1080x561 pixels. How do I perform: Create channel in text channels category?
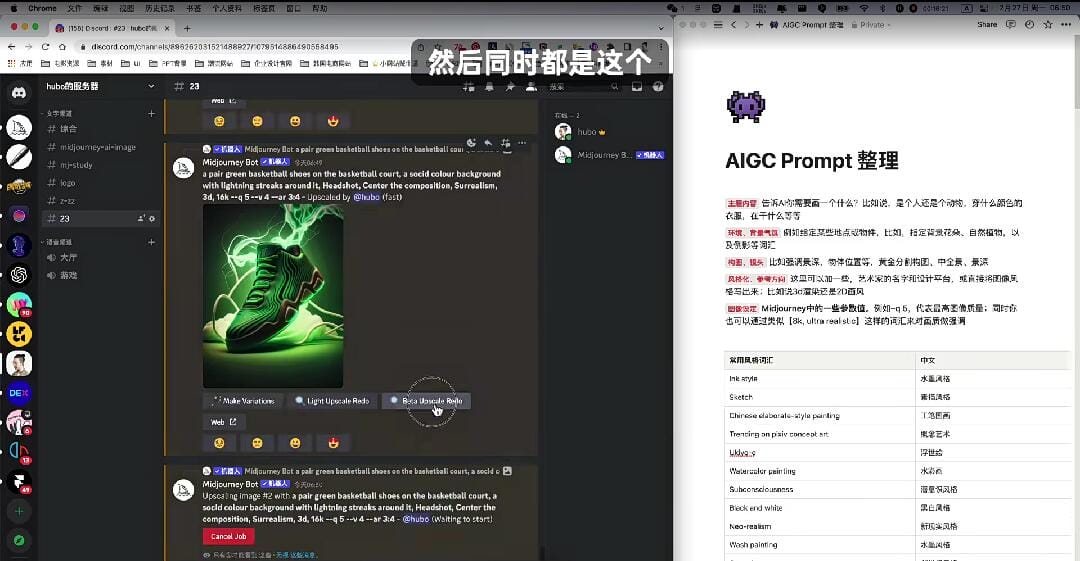[x=152, y=113]
